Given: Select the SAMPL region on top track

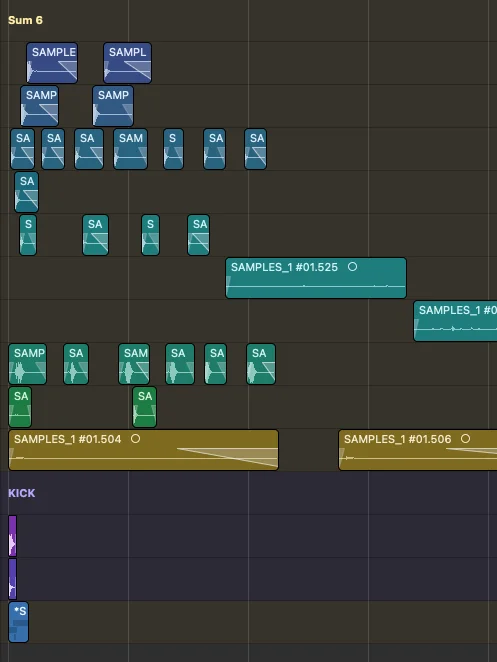Looking at the screenshot, I should tap(128, 63).
